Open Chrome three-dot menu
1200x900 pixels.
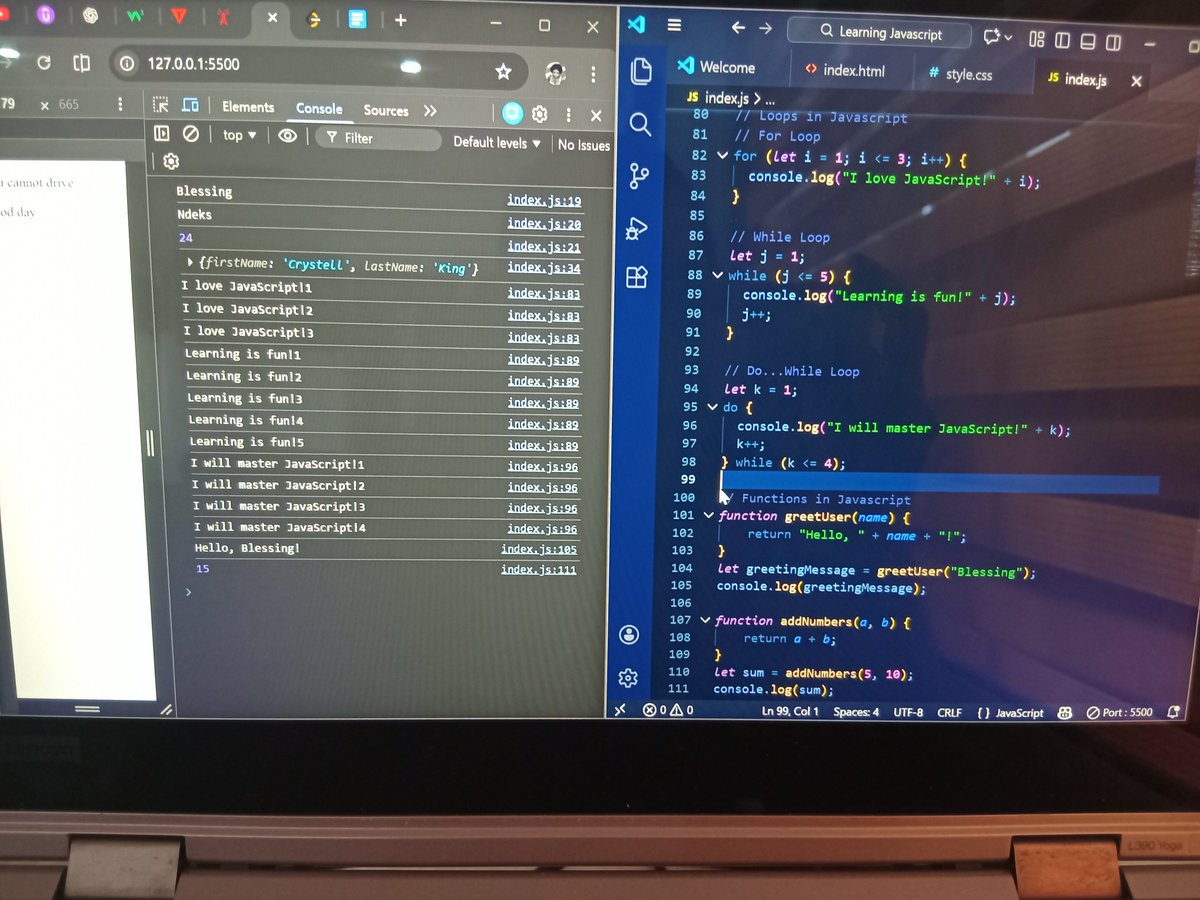pyautogui.click(x=593, y=75)
